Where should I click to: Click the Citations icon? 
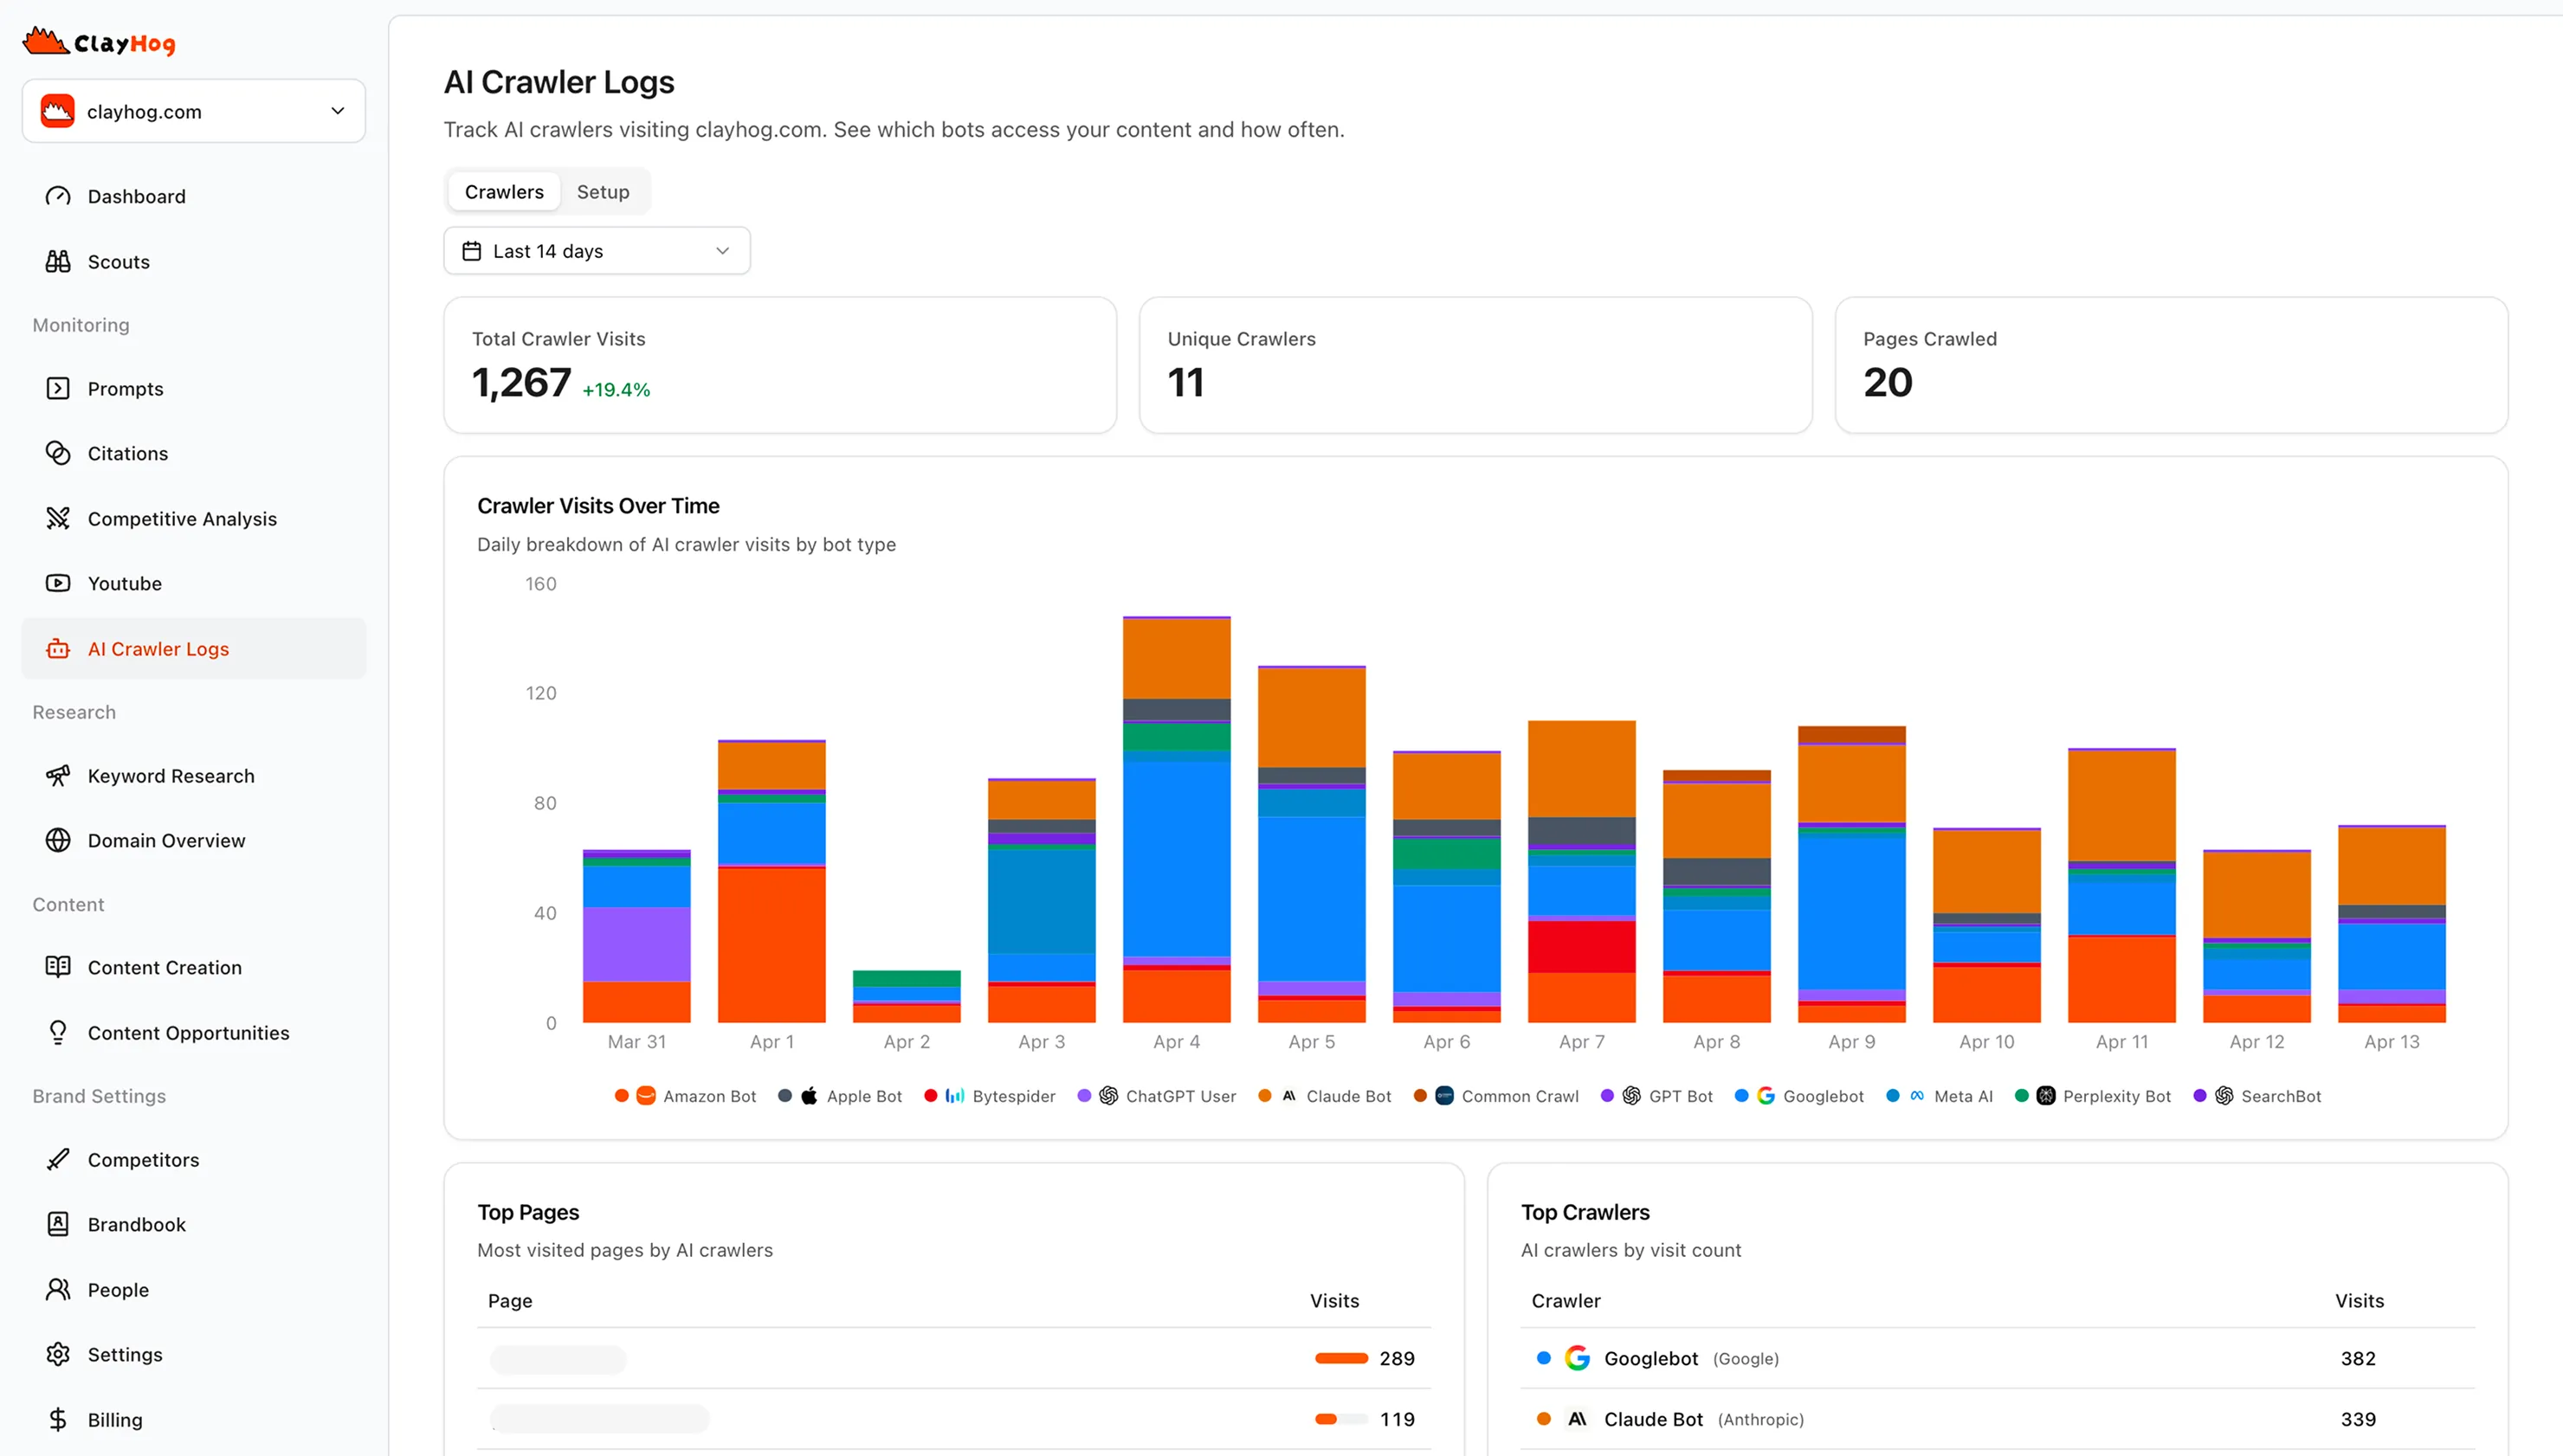[58, 453]
